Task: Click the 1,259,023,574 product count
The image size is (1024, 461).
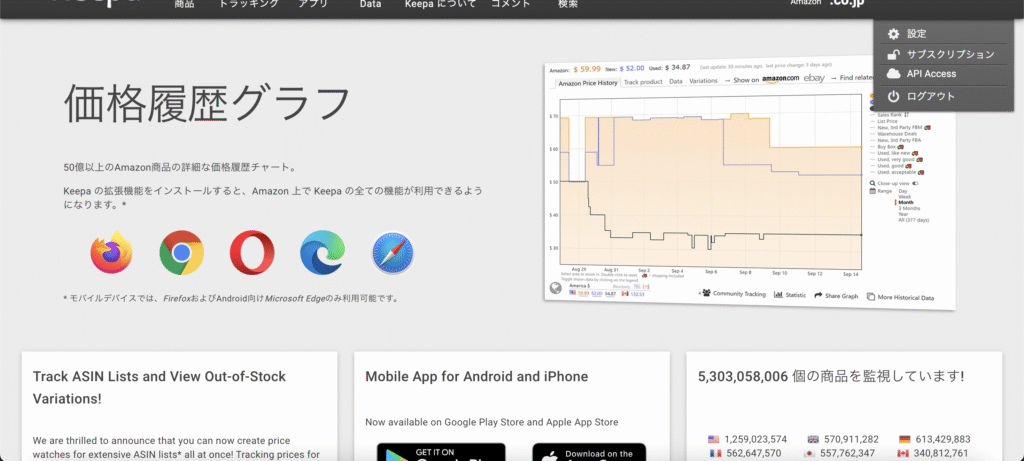Action: pos(756,439)
